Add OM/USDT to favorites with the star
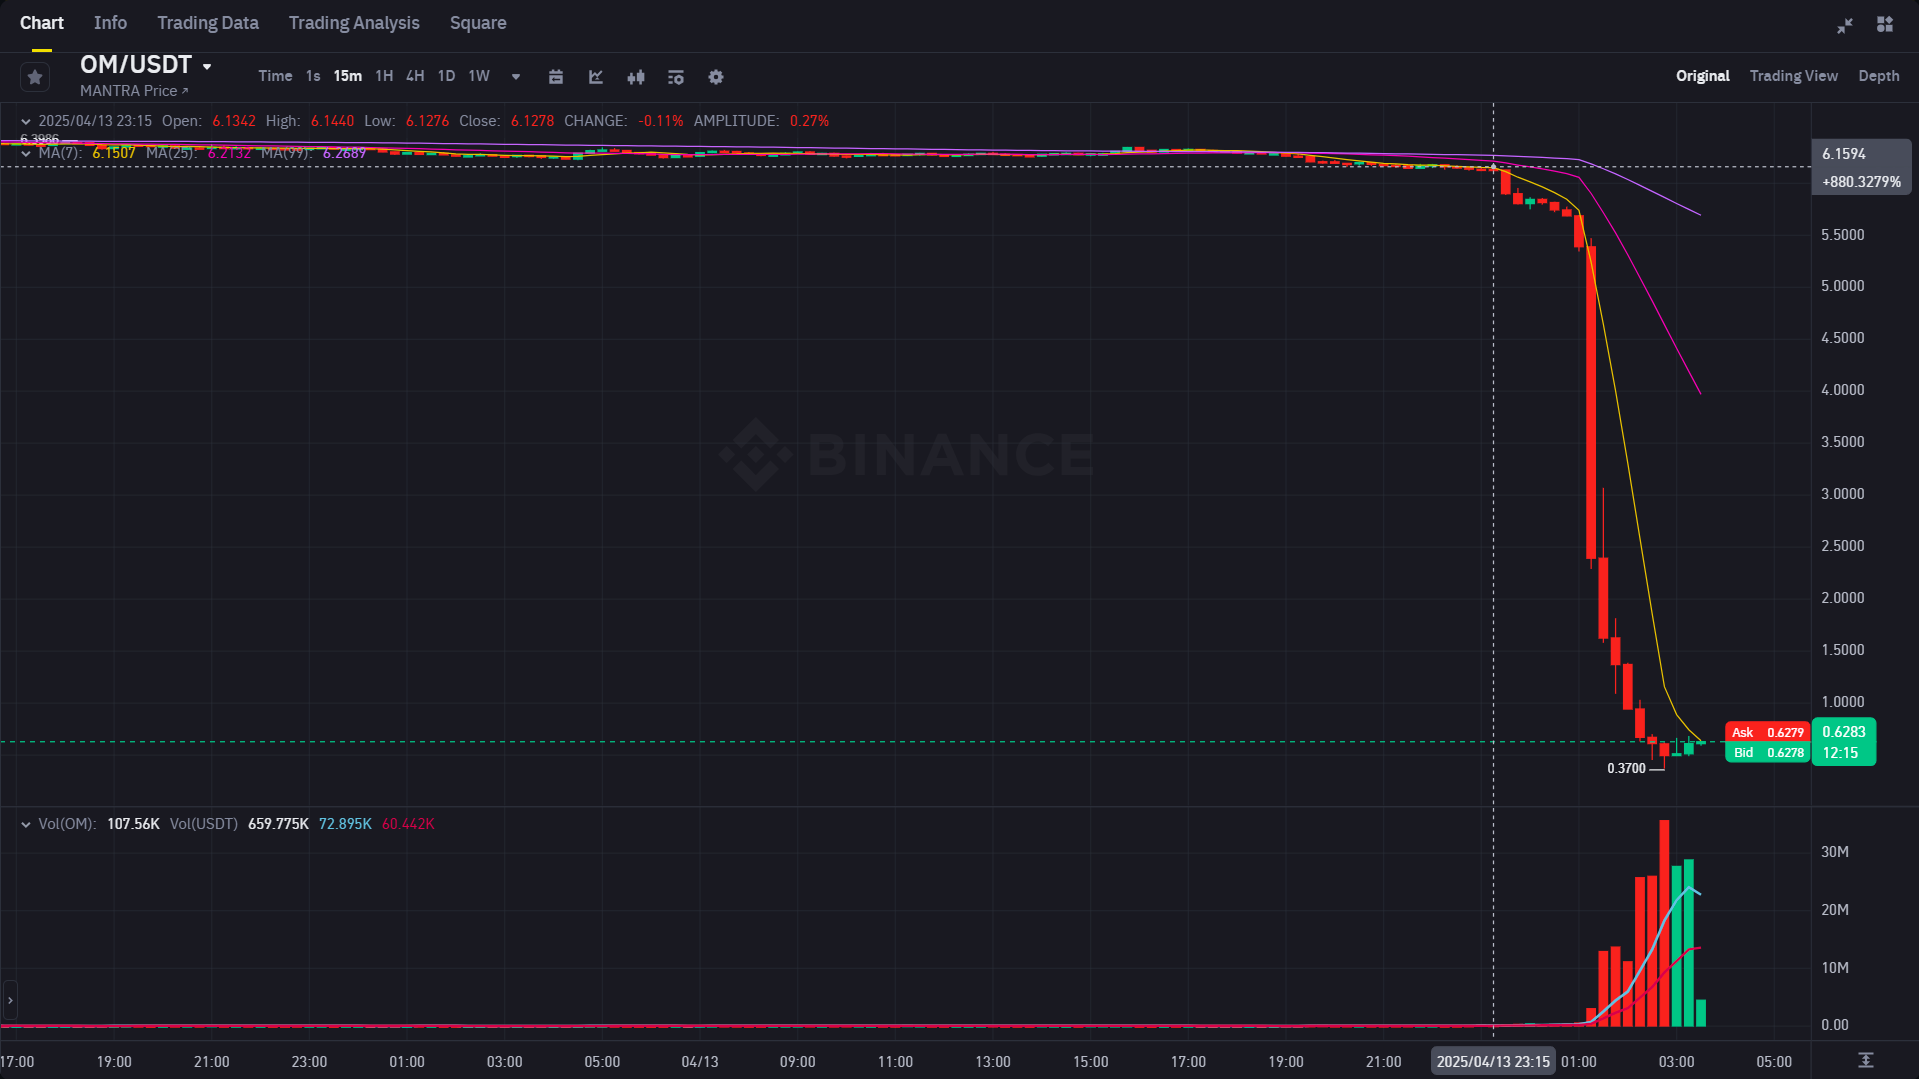This screenshot has width=1919, height=1079. tap(34, 77)
